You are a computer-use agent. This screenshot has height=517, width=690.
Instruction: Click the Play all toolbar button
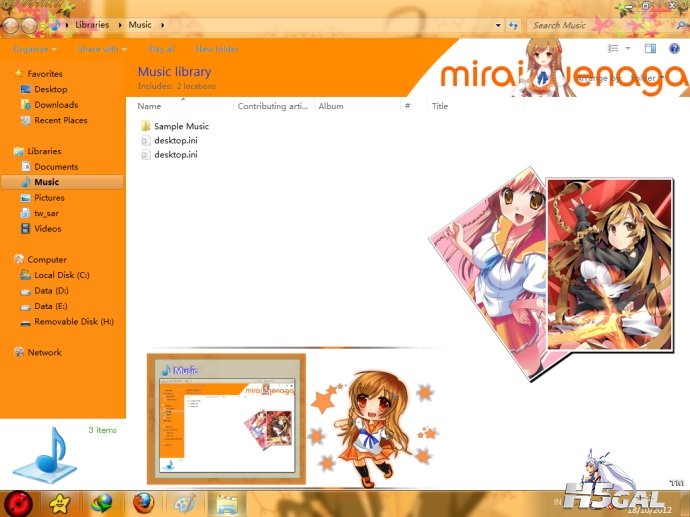point(161,49)
